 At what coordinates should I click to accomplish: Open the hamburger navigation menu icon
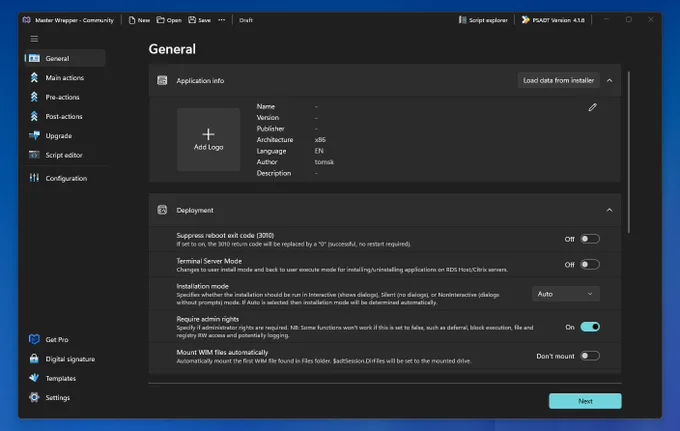[34, 39]
